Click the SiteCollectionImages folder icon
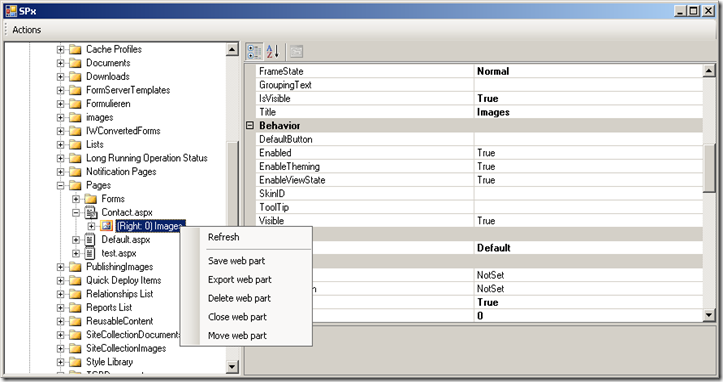The width and height of the screenshot is (723, 382). coord(75,348)
